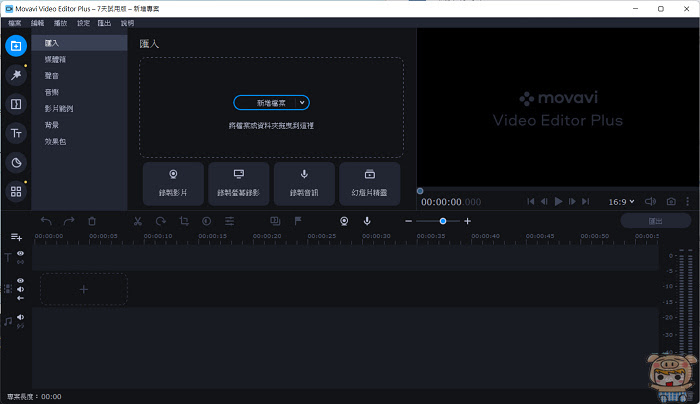Mute the video track speaker
Screen dimensions: 700x404
tap(21, 289)
